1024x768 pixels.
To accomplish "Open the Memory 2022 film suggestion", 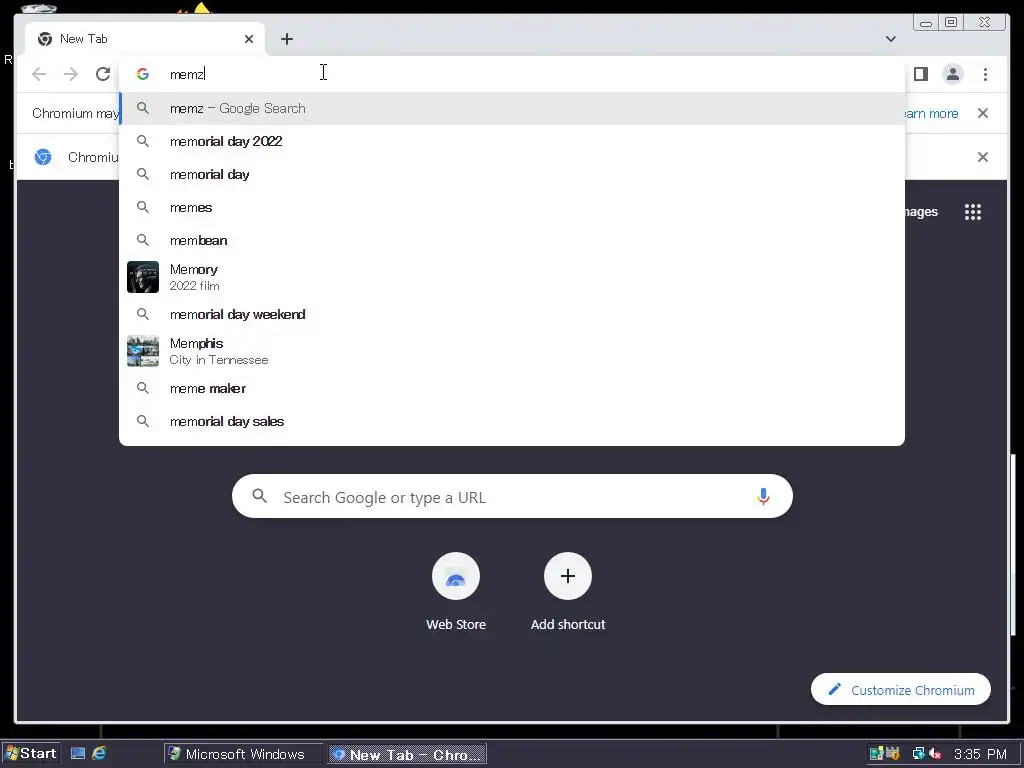I will tap(512, 277).
